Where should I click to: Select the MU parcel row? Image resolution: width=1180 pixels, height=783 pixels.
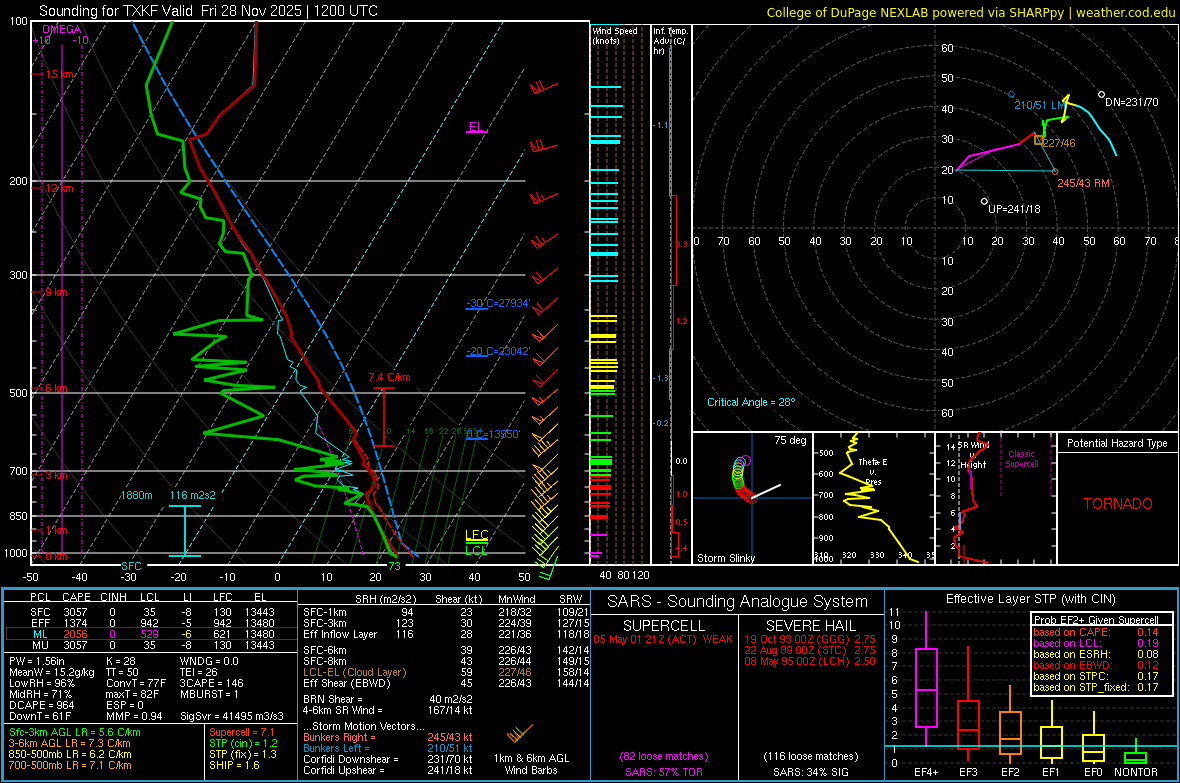(x=151, y=645)
